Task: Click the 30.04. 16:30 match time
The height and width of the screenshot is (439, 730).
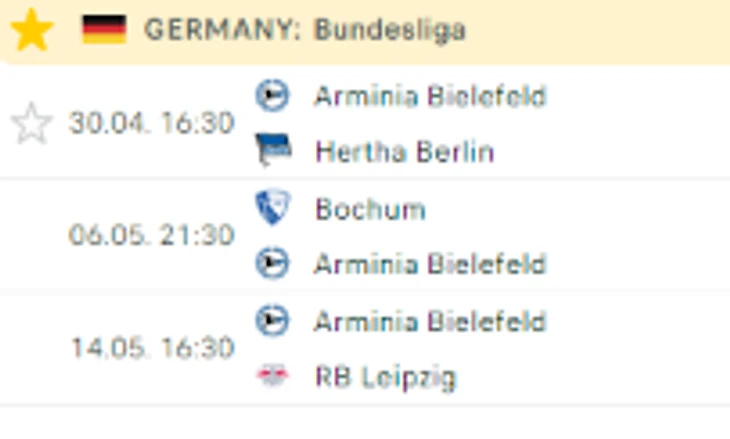Action: click(151, 124)
